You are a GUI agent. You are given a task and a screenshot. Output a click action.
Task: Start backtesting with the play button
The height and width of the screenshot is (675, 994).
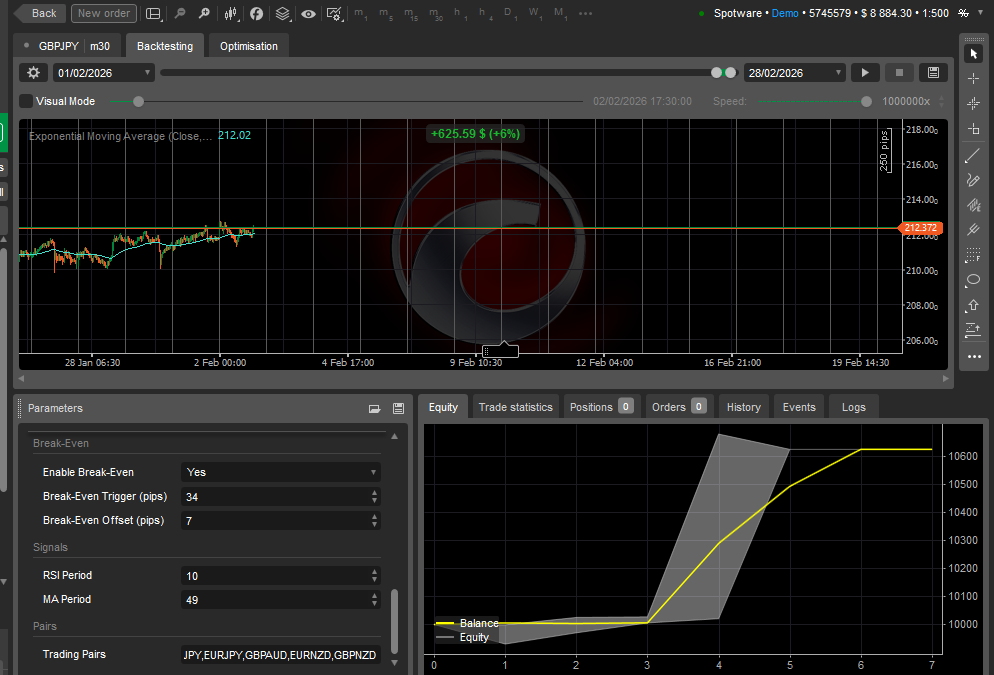pyautogui.click(x=865, y=73)
